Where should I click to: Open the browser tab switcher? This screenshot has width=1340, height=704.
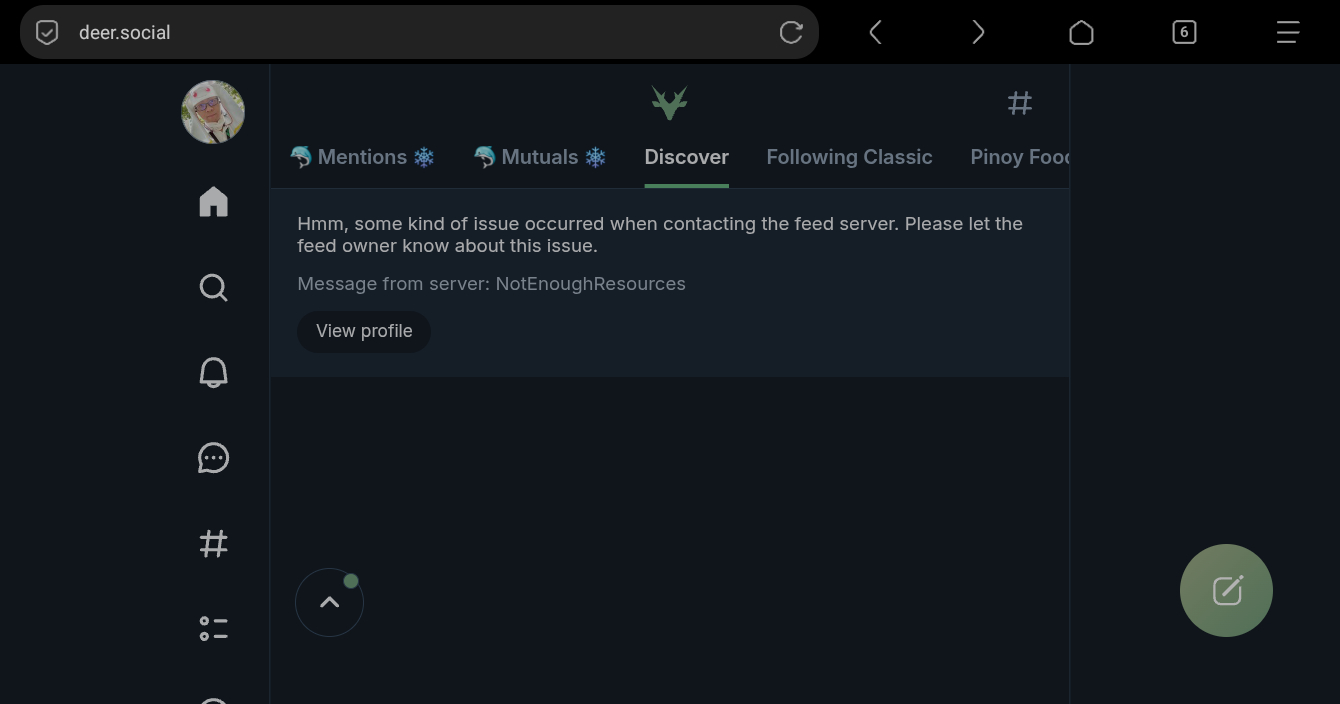coord(1184,32)
